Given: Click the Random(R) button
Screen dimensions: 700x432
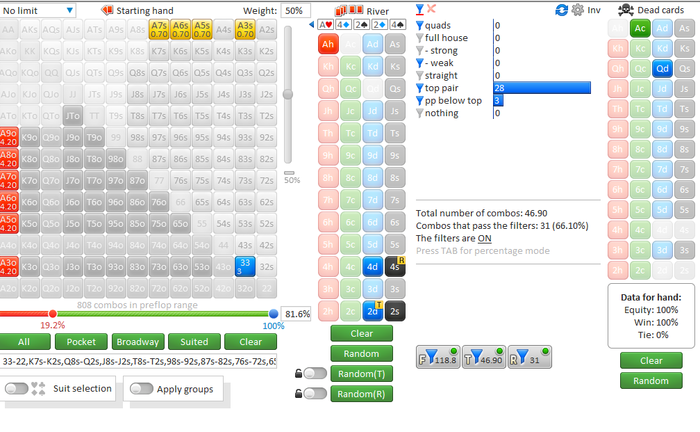Looking at the screenshot, I should [x=362, y=394].
